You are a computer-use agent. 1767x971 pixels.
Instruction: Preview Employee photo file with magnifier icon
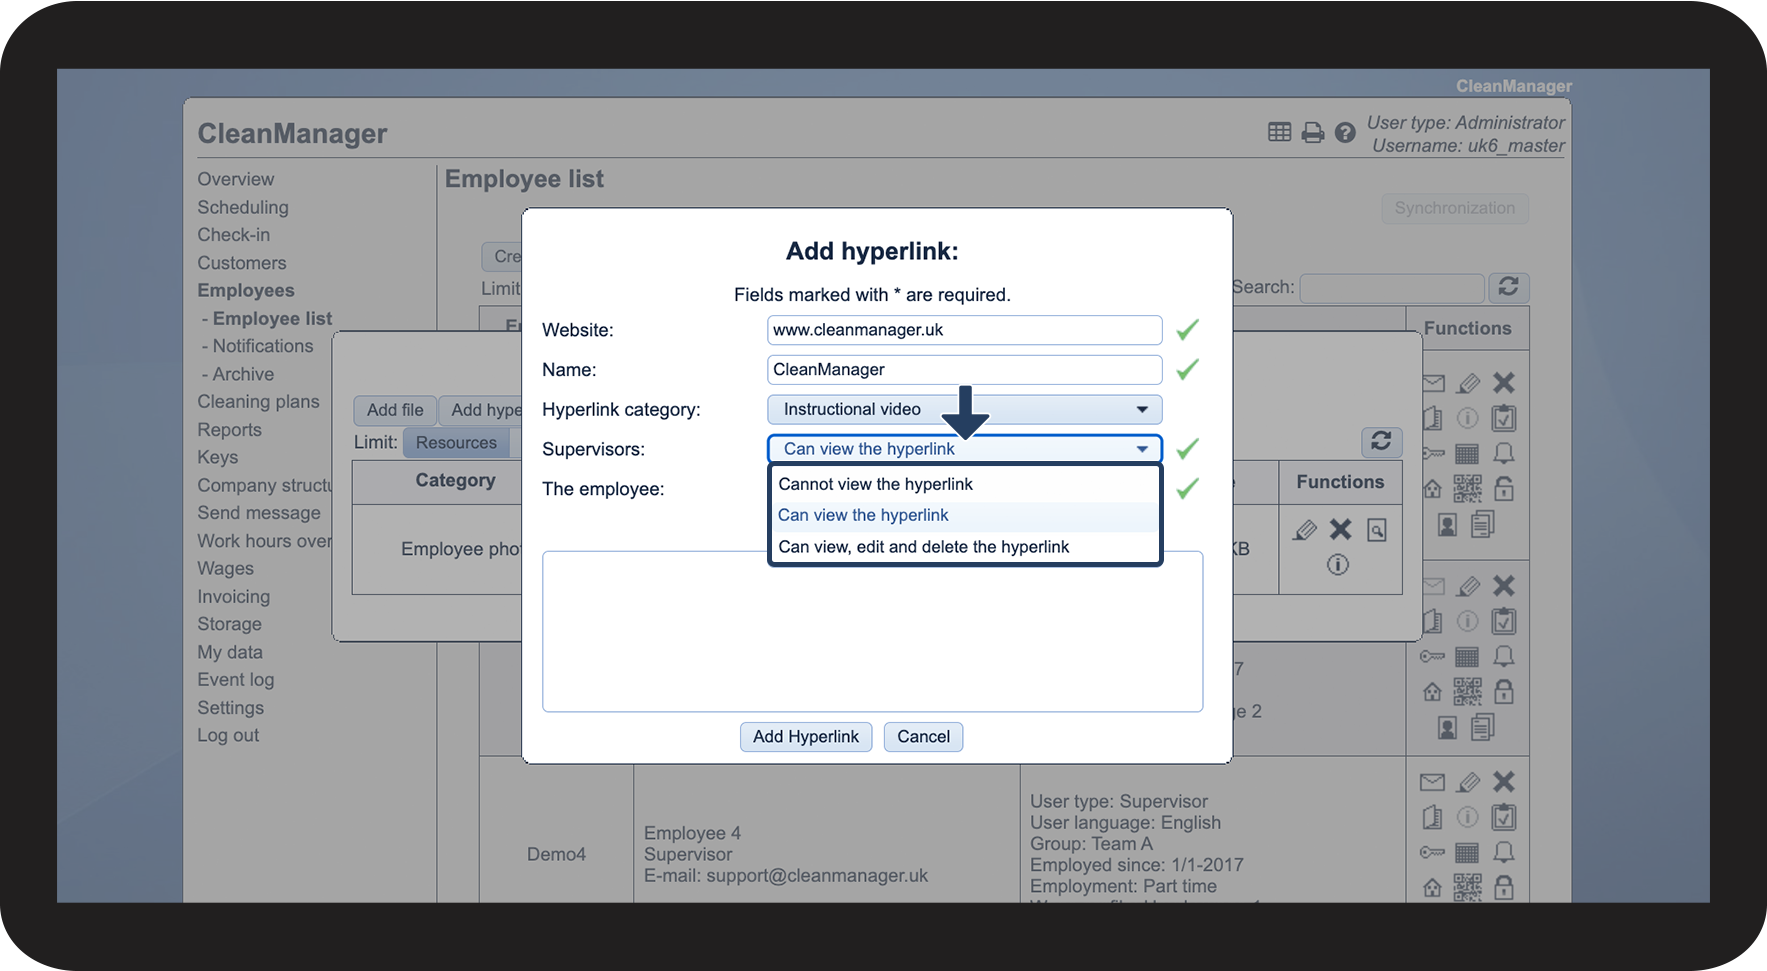pos(1377,530)
